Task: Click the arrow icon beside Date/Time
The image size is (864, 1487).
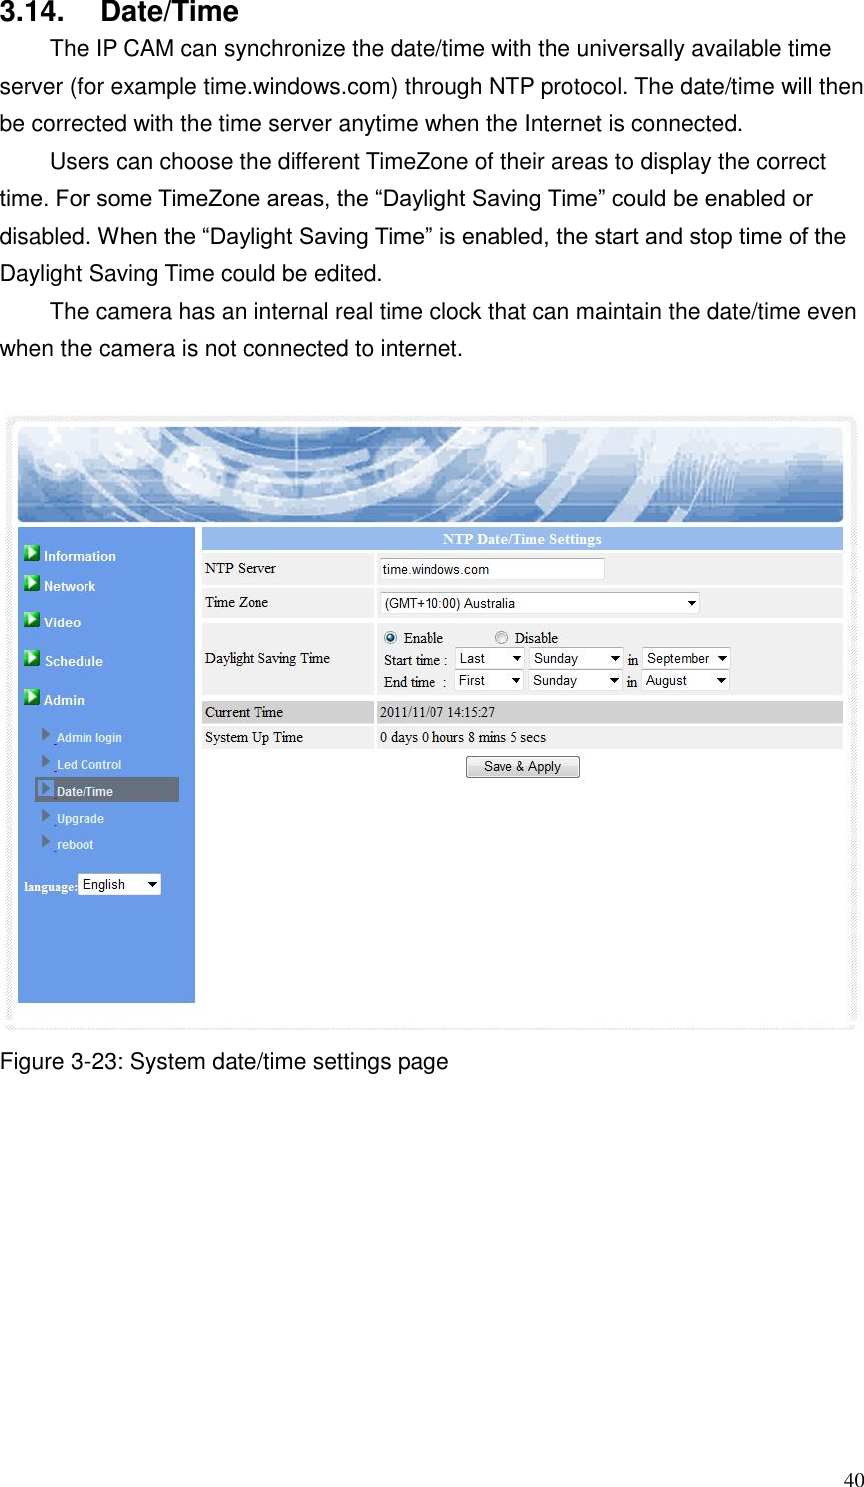Action: click(x=46, y=789)
